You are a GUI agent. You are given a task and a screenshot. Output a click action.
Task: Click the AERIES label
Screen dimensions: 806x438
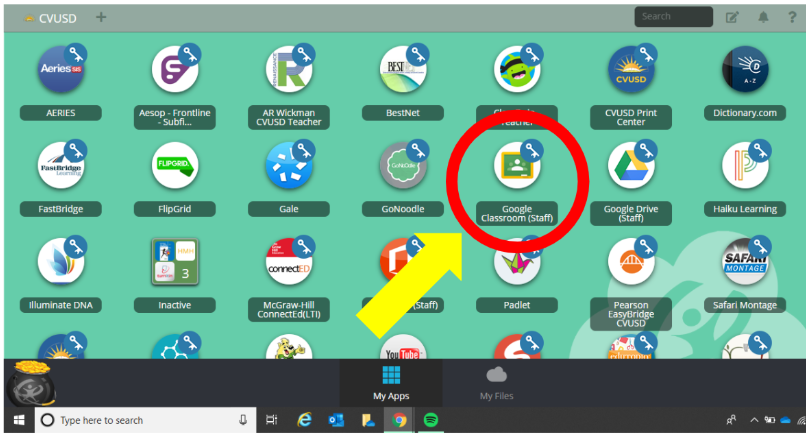(x=61, y=113)
